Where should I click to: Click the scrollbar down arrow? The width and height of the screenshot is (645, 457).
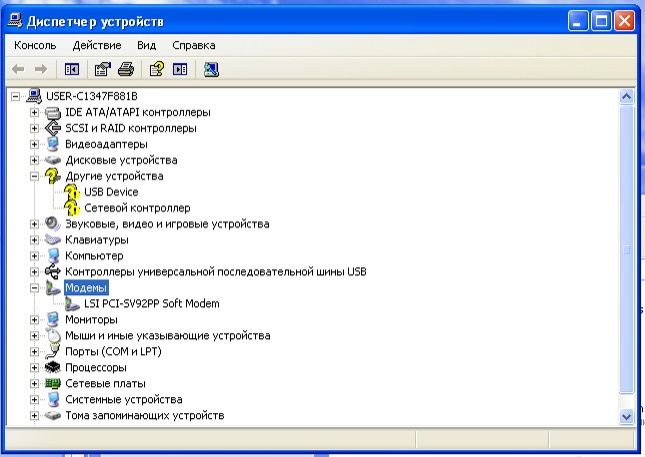626,416
